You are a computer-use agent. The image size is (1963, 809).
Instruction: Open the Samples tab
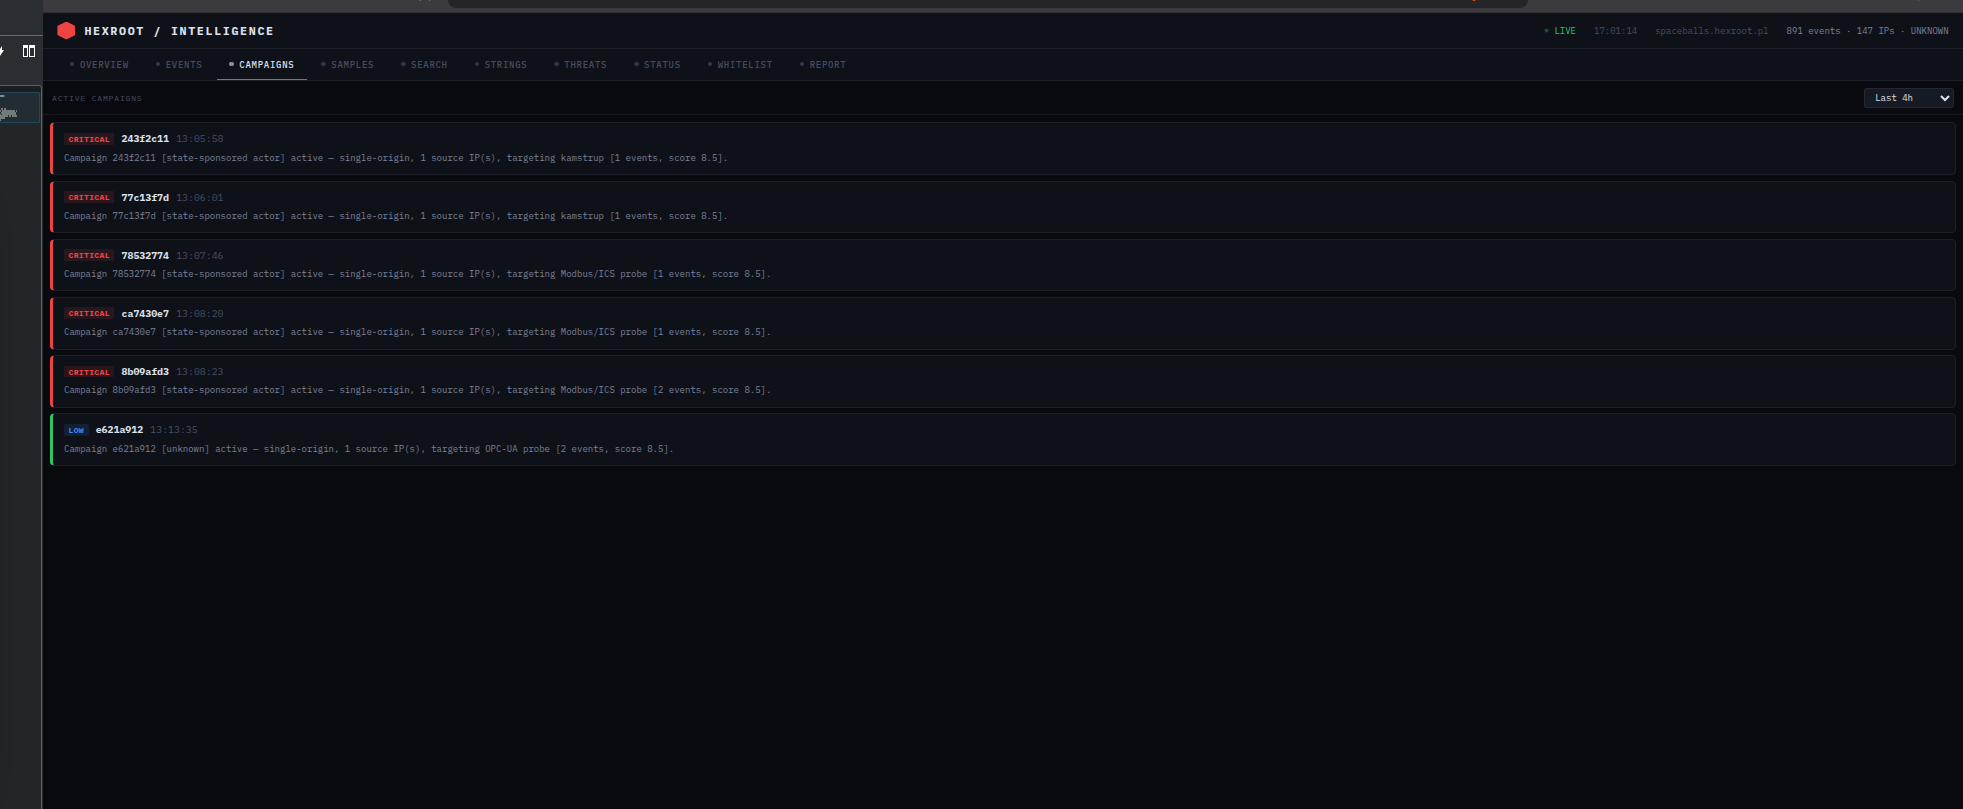(348, 65)
